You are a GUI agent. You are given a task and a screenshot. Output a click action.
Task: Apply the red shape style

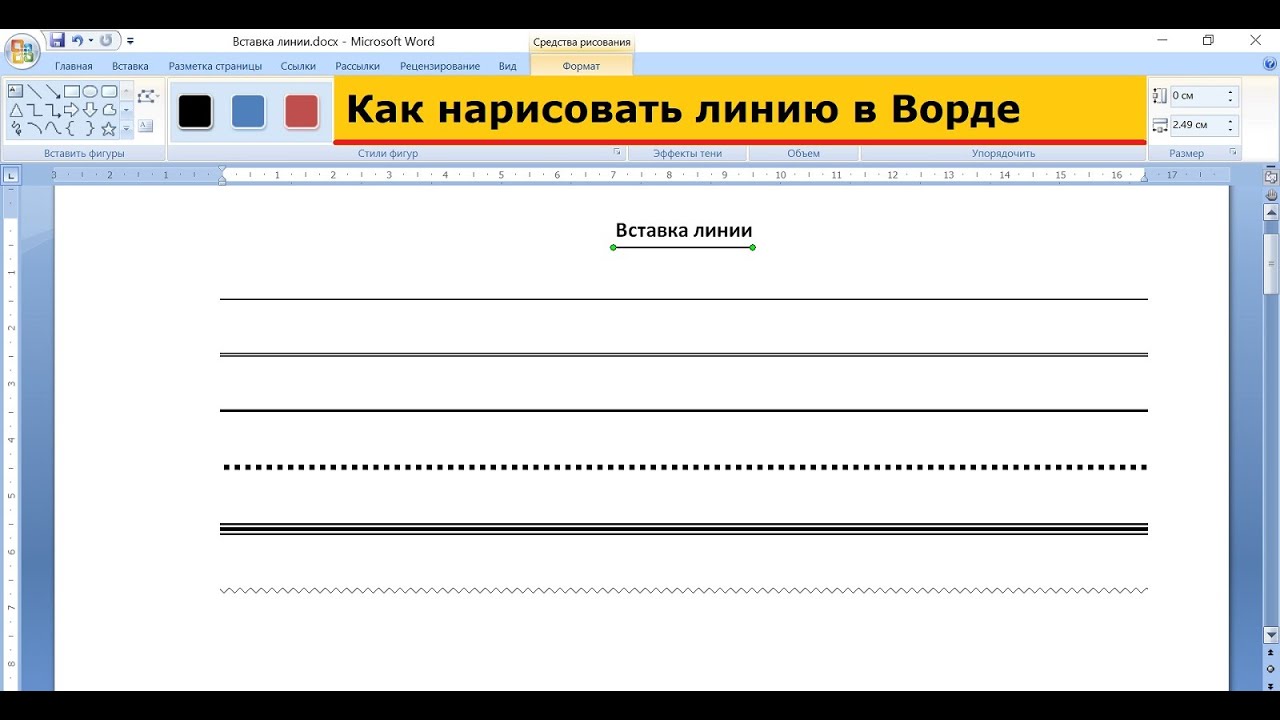point(301,112)
